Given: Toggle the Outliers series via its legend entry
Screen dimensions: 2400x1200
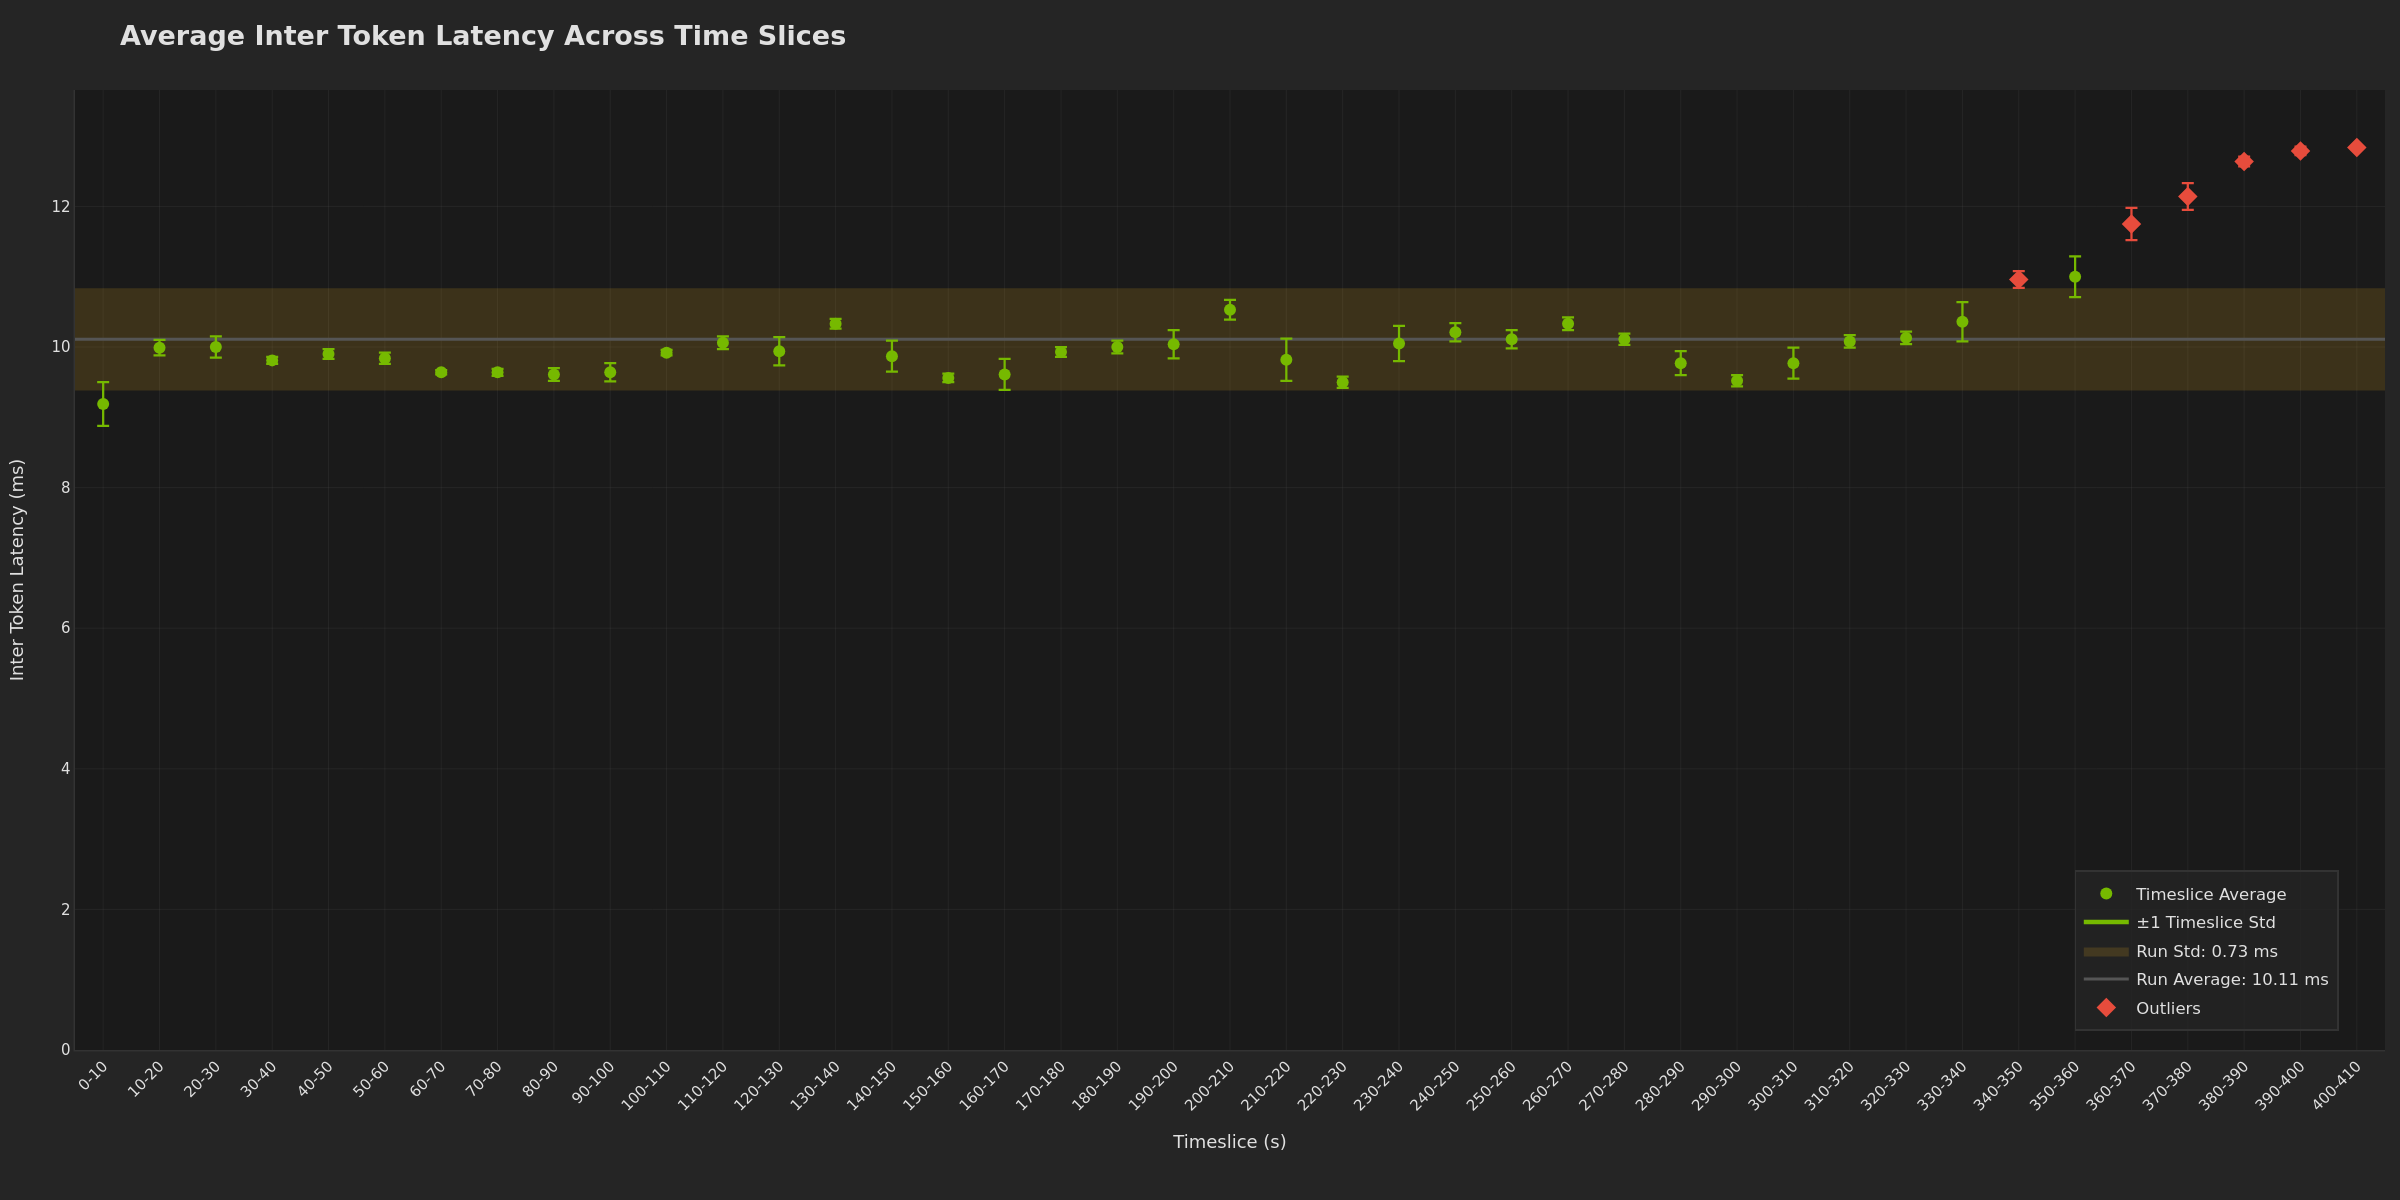Looking at the screenshot, I should 2168,1008.
